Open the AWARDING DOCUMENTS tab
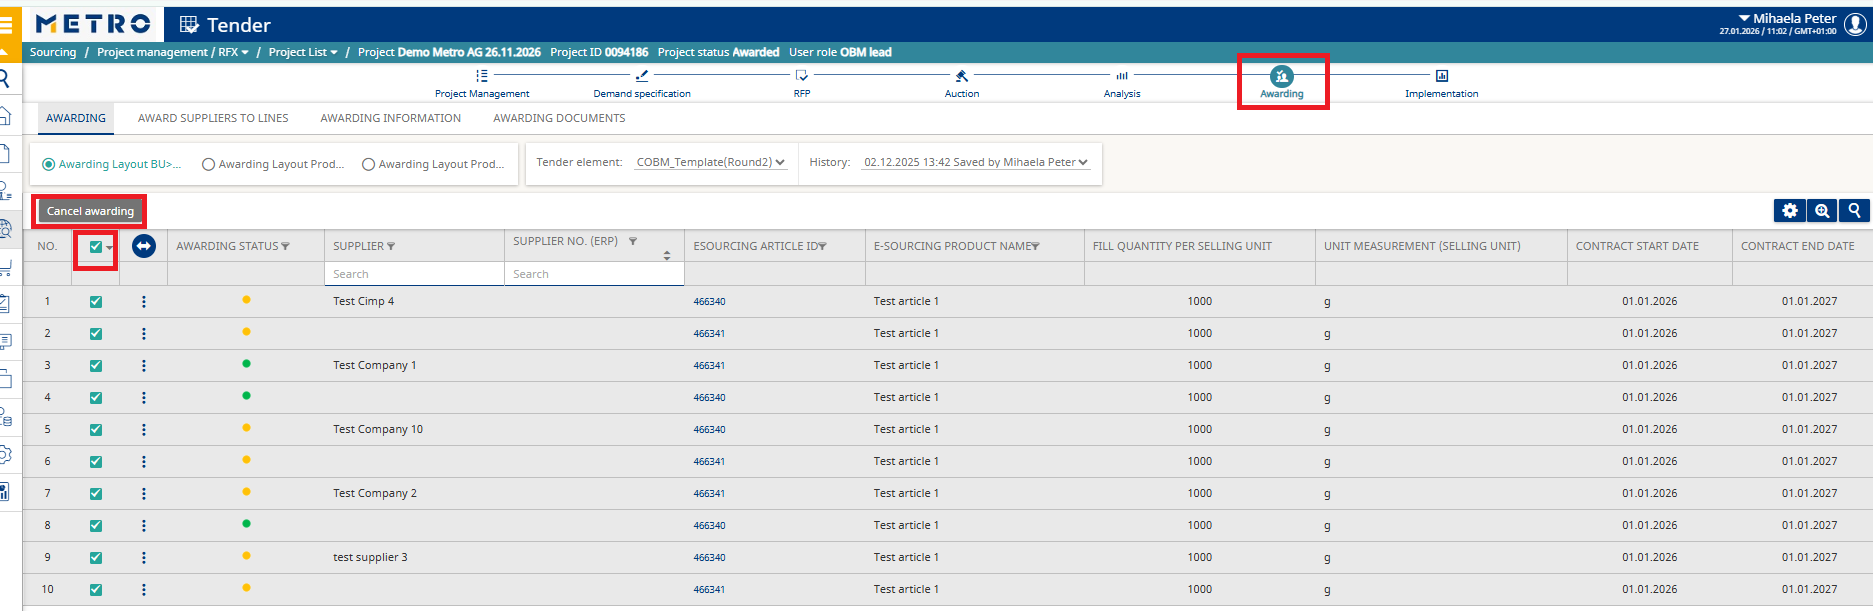This screenshot has height=611, width=1873. coord(559,118)
